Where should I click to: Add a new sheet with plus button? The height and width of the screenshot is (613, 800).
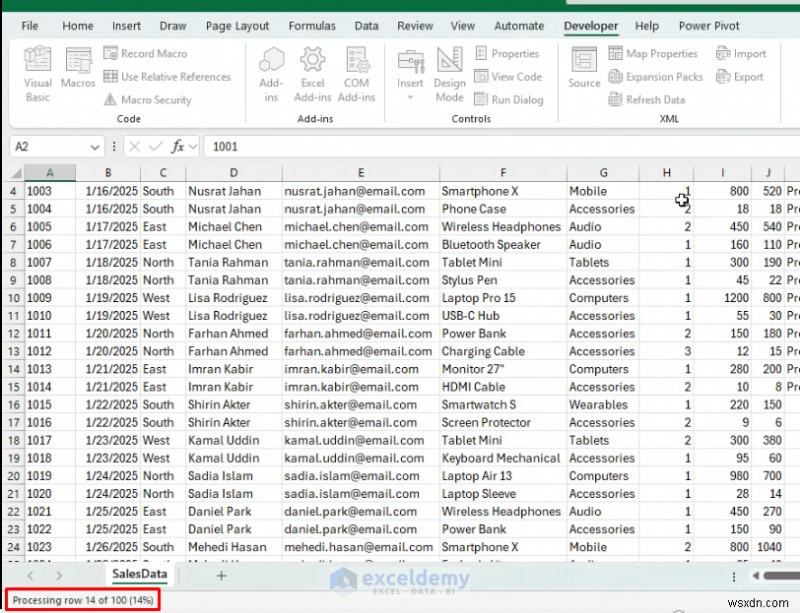point(221,576)
